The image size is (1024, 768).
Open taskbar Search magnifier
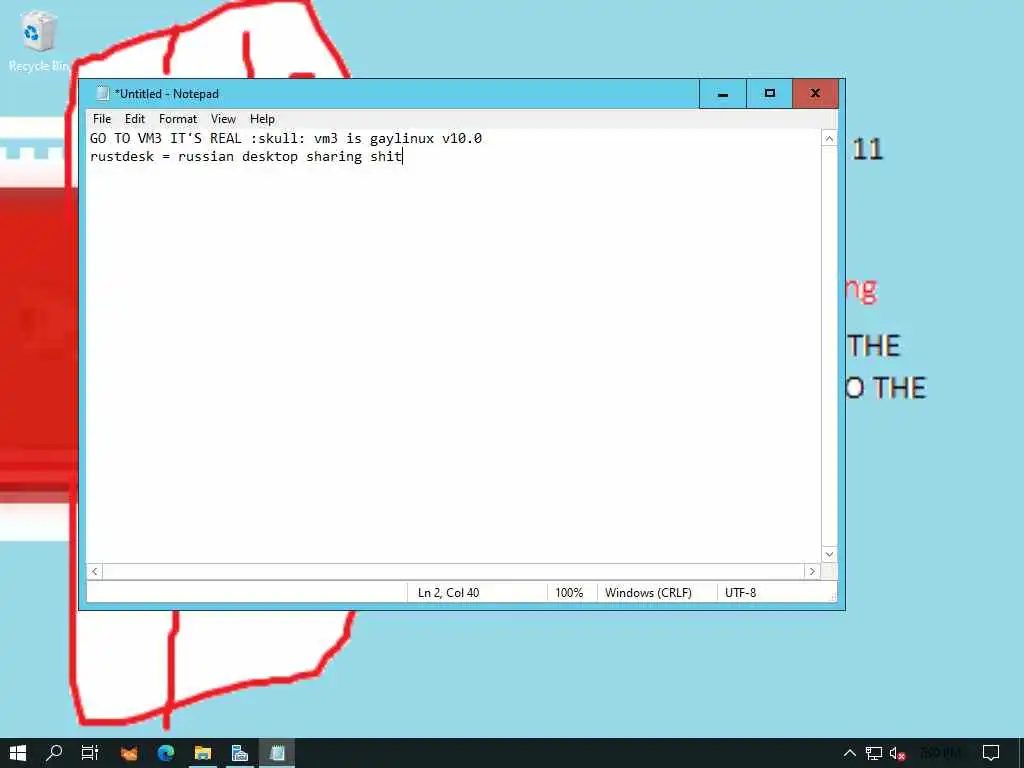[x=54, y=753]
